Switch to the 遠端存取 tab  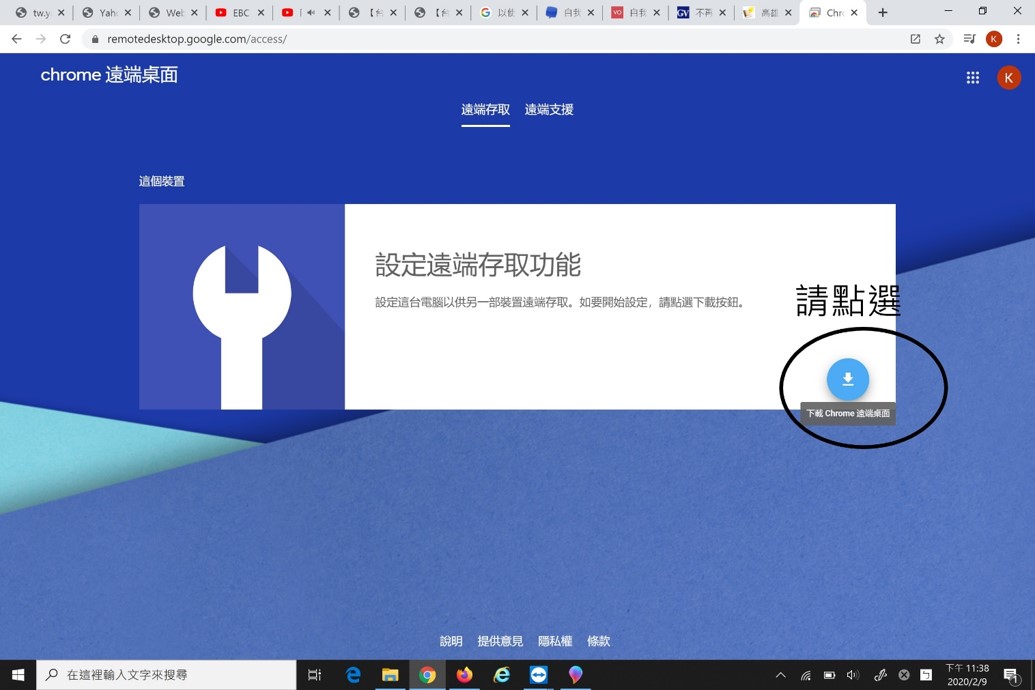click(x=485, y=110)
